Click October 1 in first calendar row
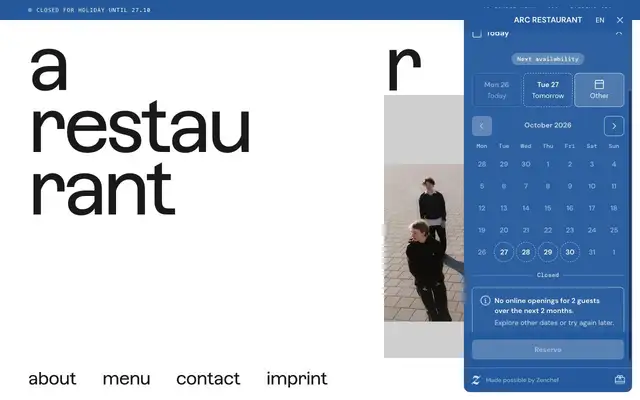This screenshot has width=640, height=400. [x=548, y=164]
